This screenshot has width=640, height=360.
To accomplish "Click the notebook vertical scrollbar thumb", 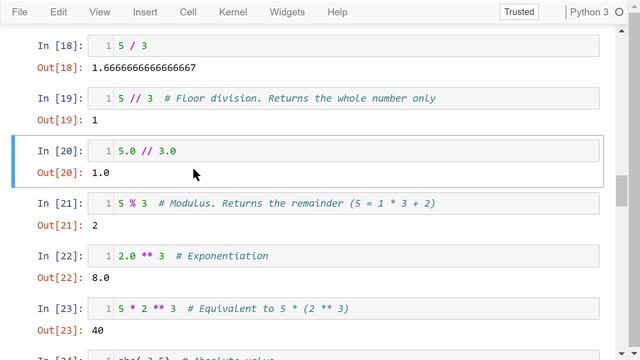I will click(621, 191).
